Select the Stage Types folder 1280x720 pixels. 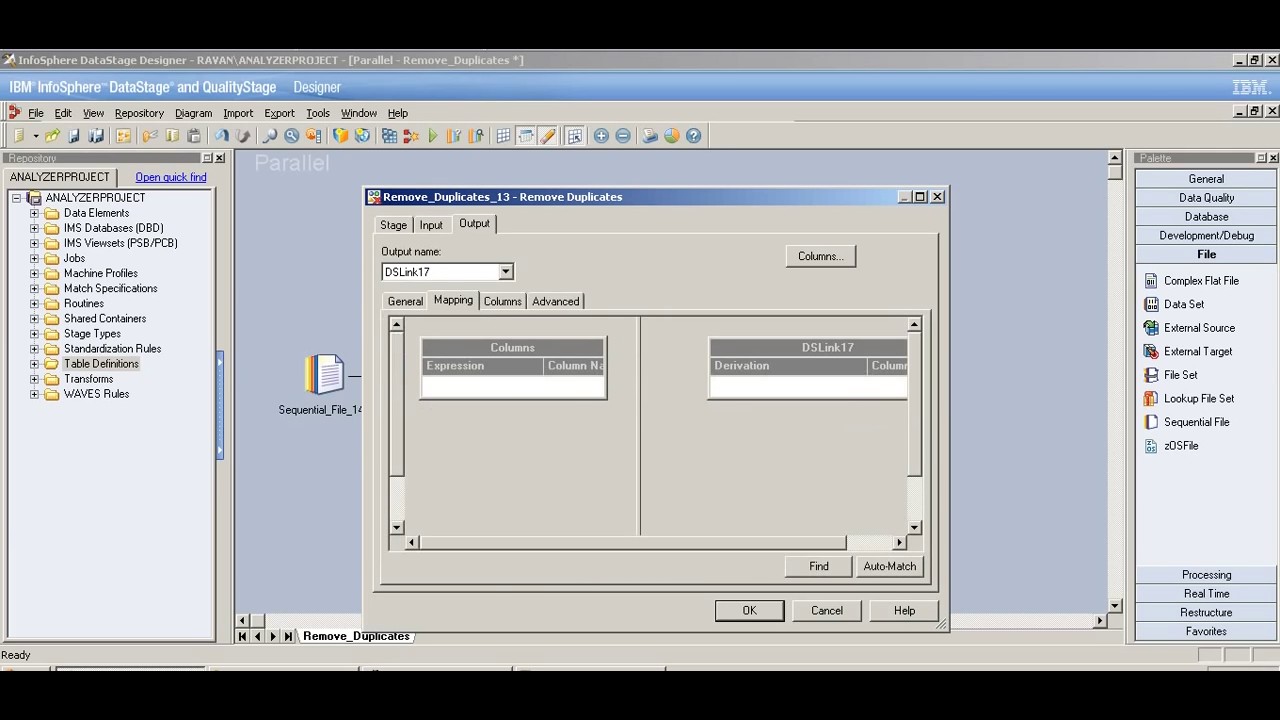point(92,334)
